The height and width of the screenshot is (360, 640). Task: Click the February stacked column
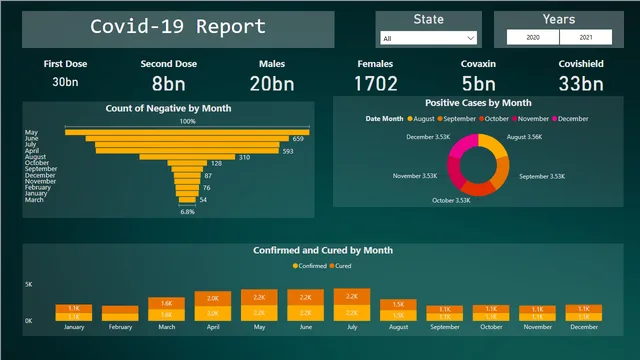click(x=120, y=313)
